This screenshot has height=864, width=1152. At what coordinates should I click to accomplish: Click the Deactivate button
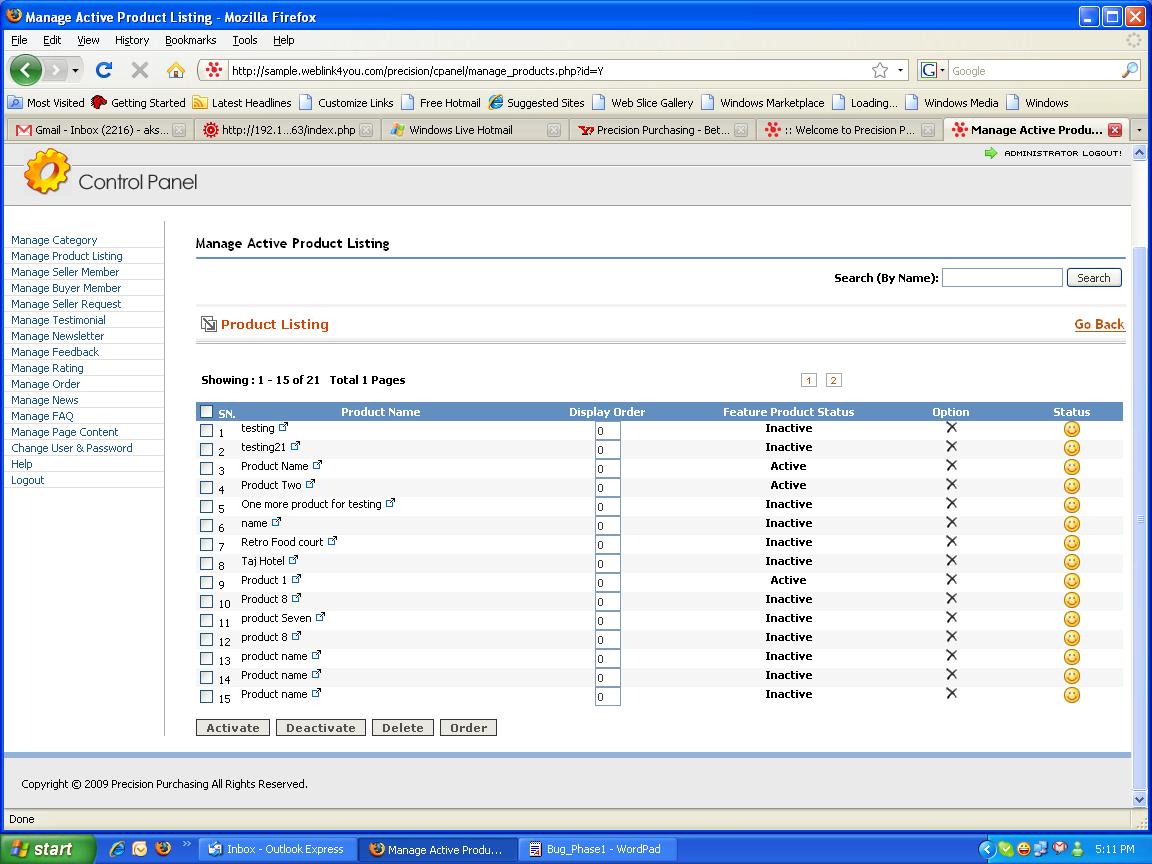[x=320, y=727]
